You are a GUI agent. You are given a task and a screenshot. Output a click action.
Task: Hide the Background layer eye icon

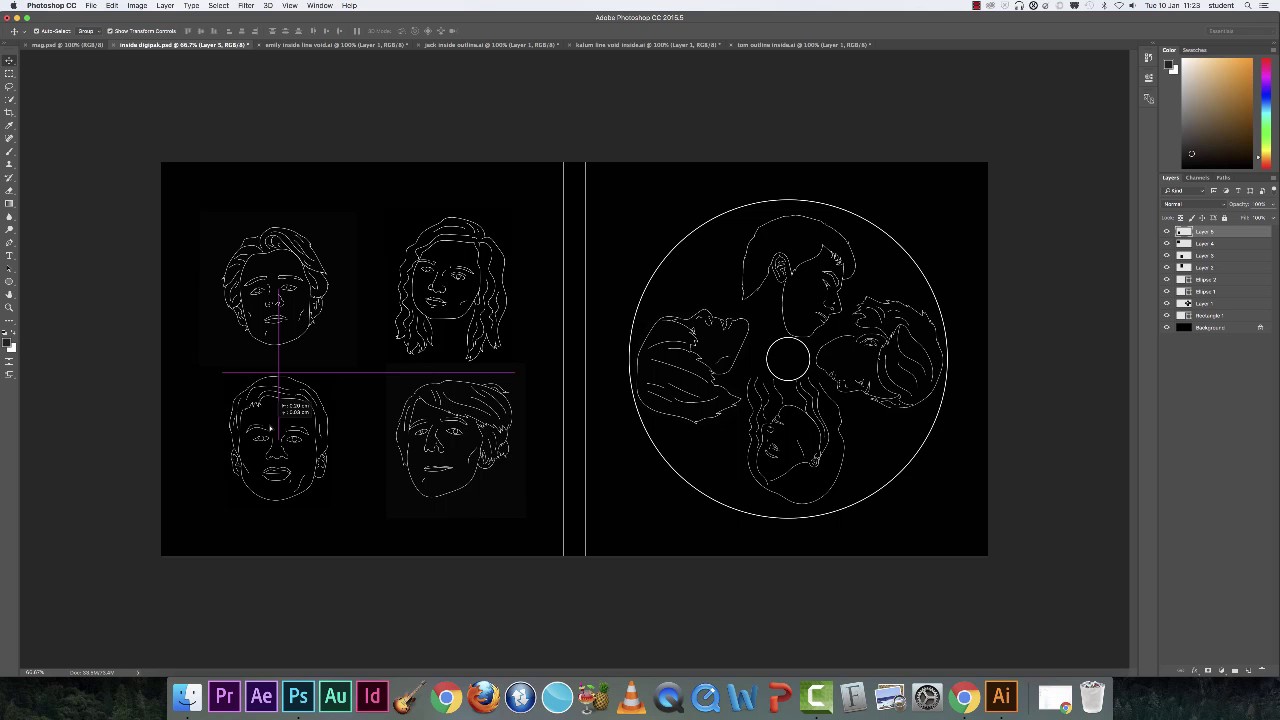click(1166, 327)
